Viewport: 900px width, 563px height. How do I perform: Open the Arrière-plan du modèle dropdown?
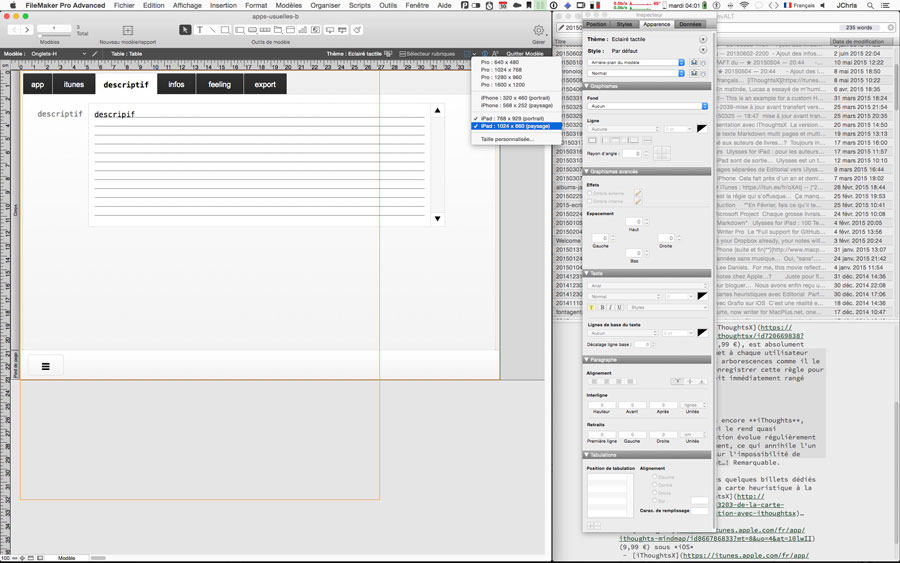tap(636, 63)
